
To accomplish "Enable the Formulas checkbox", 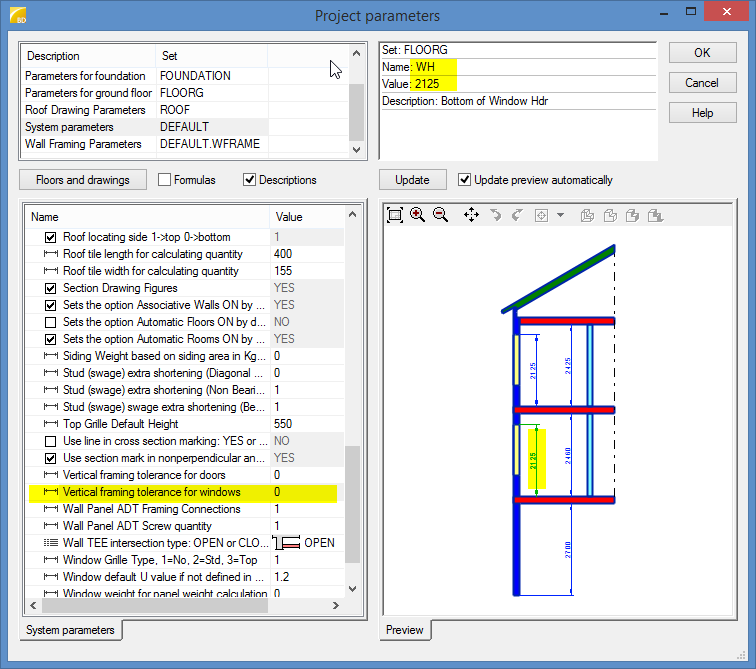I will click(x=165, y=180).
